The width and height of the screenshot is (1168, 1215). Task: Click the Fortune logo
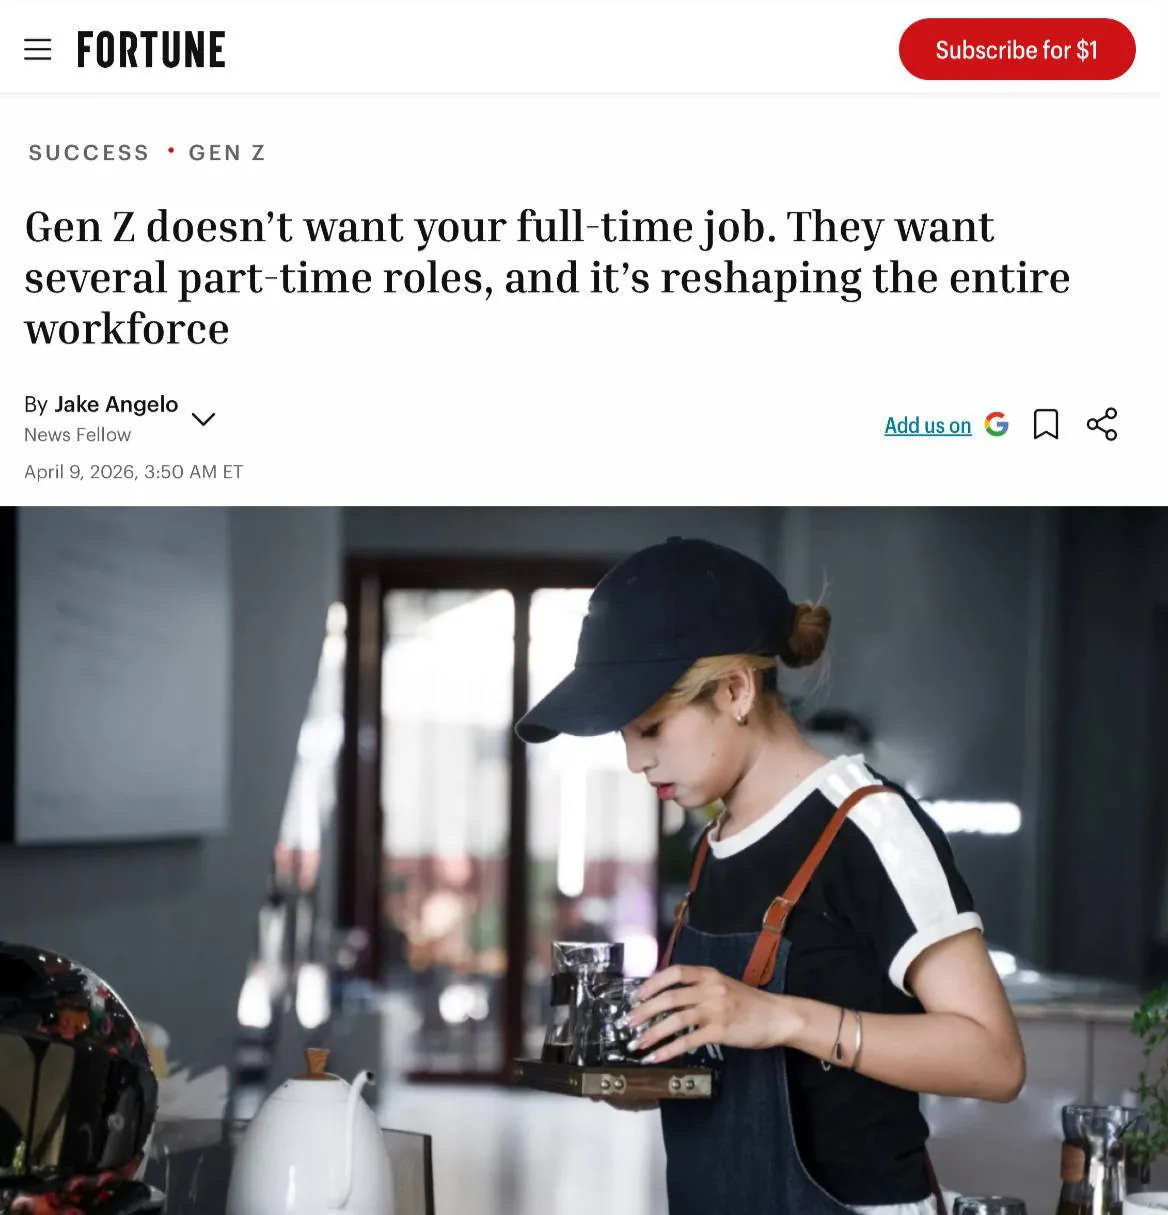coord(151,50)
